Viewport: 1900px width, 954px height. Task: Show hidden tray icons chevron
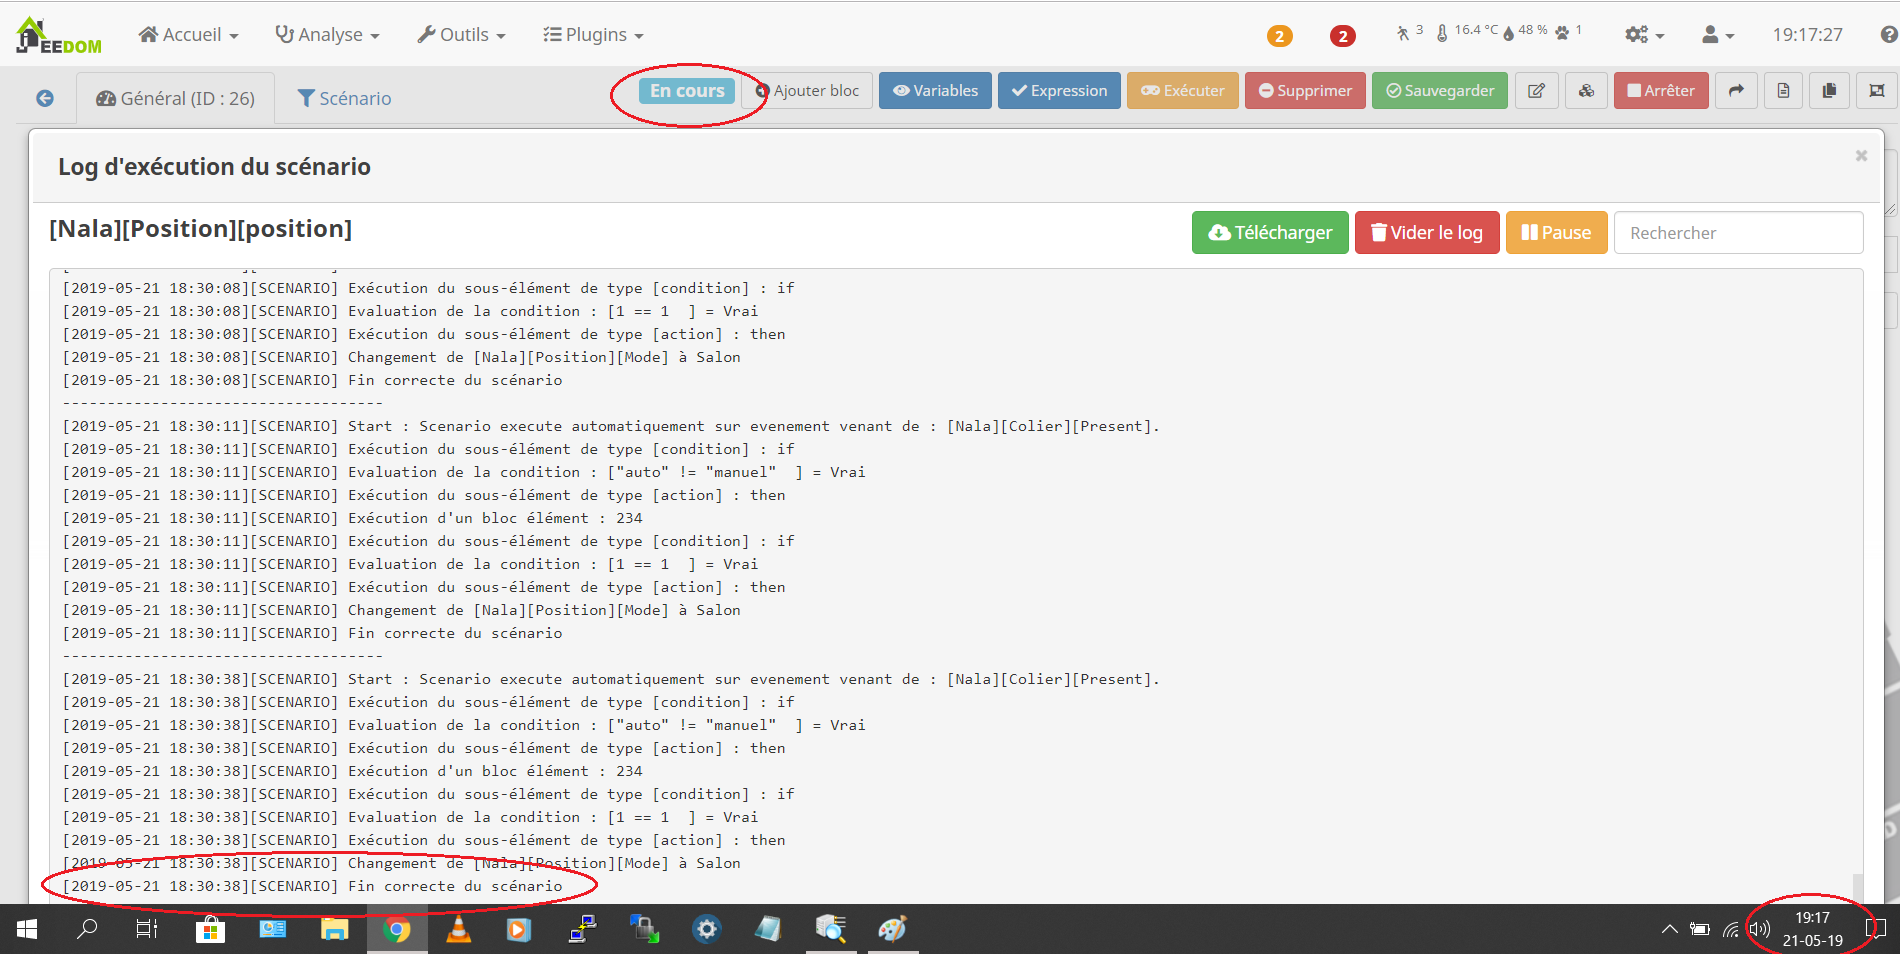pyautogui.click(x=1669, y=930)
